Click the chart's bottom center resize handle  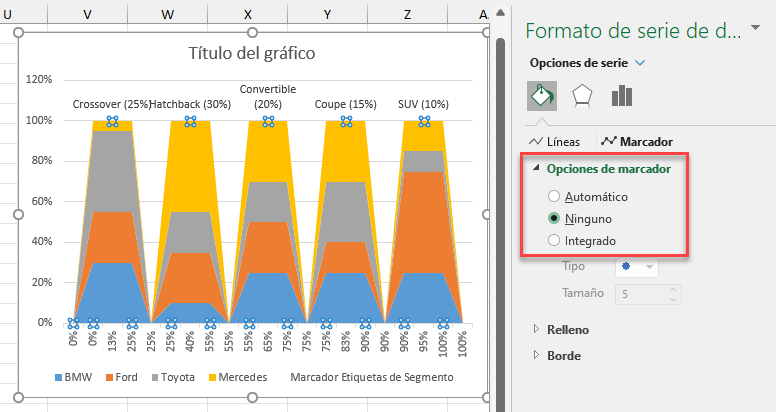(252, 397)
